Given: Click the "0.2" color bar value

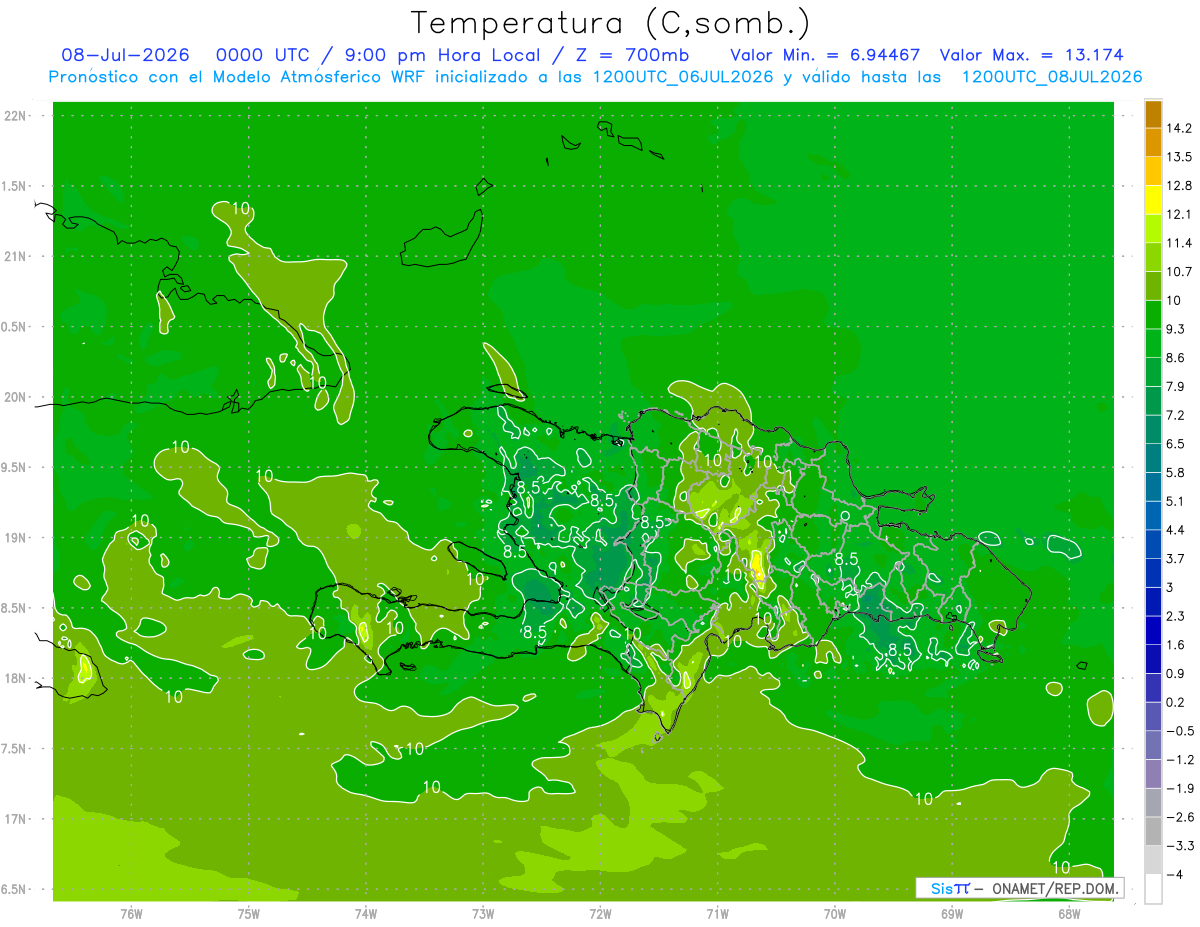Looking at the screenshot, I should point(1177,702).
